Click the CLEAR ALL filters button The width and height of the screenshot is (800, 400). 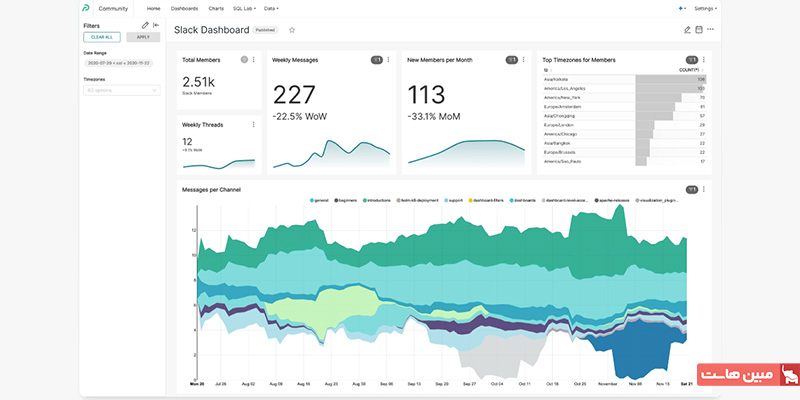tap(102, 37)
